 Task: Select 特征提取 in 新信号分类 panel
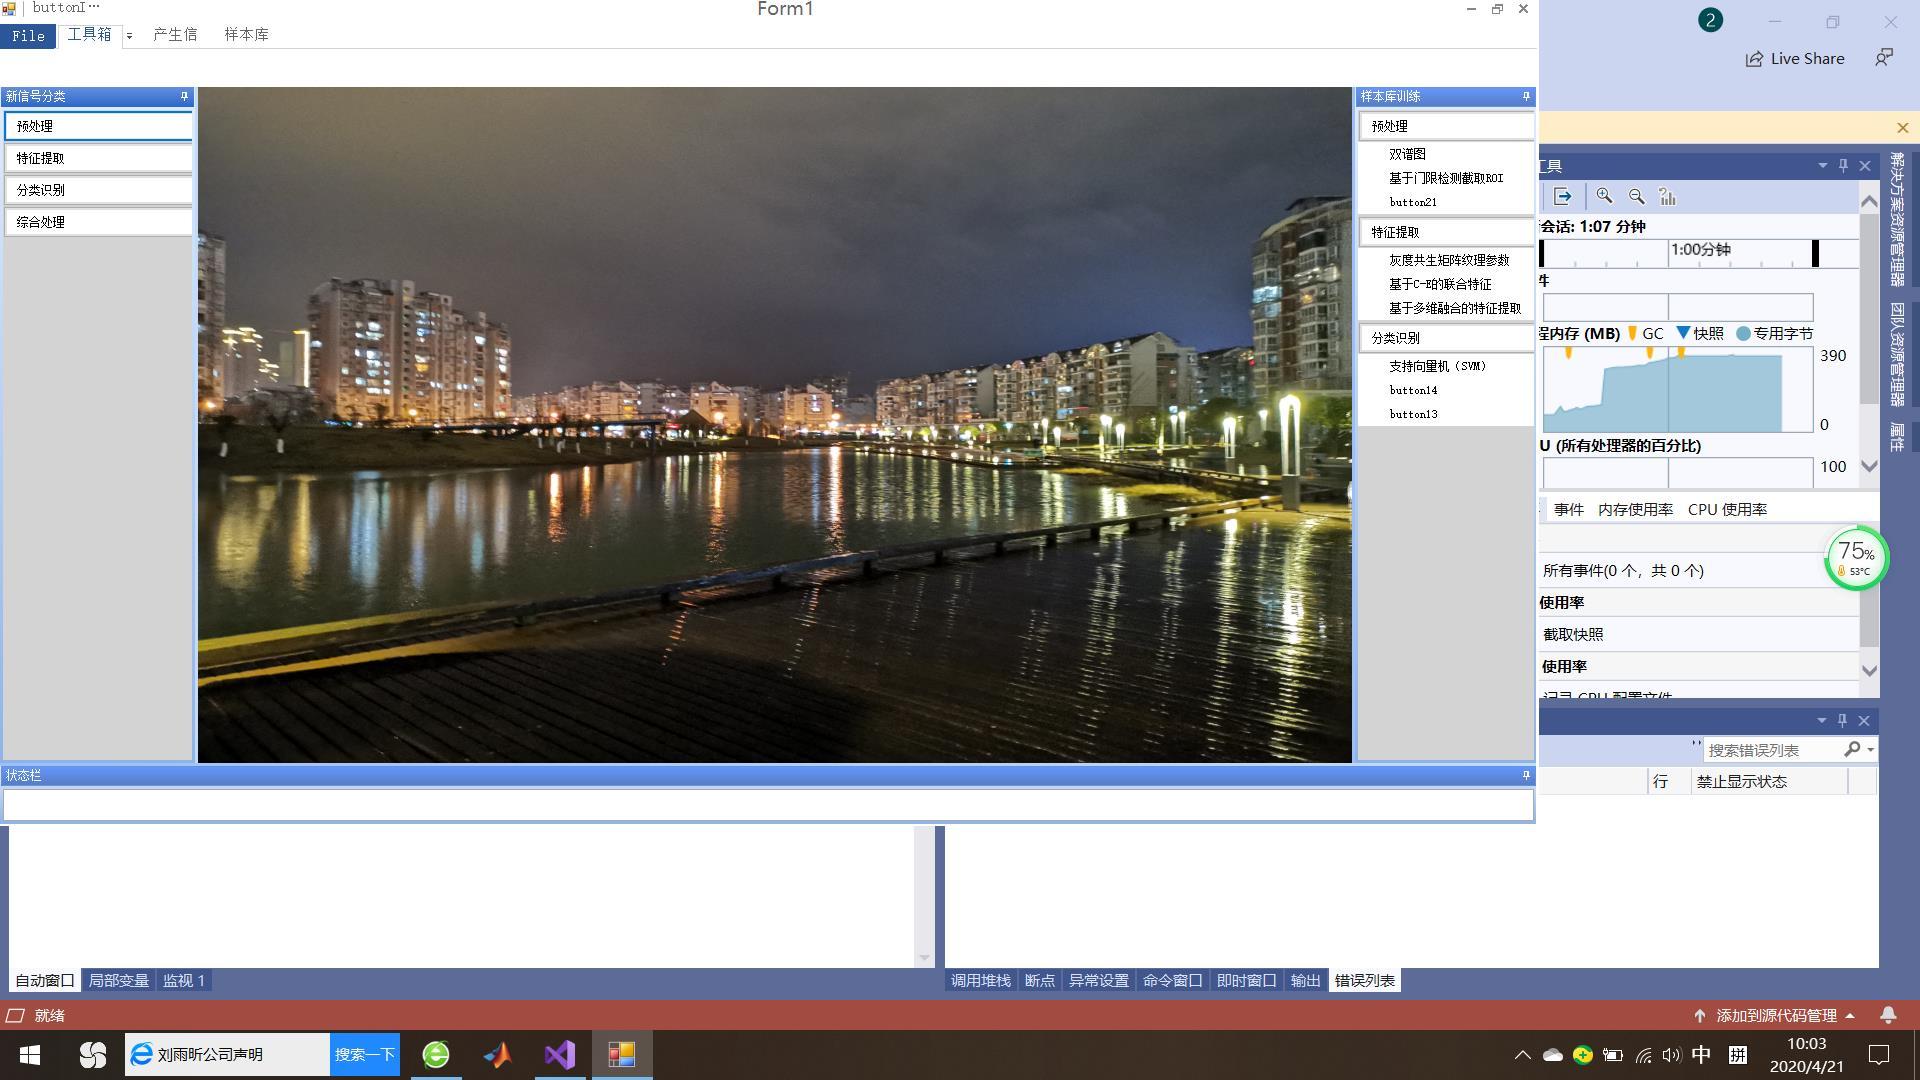[x=98, y=158]
